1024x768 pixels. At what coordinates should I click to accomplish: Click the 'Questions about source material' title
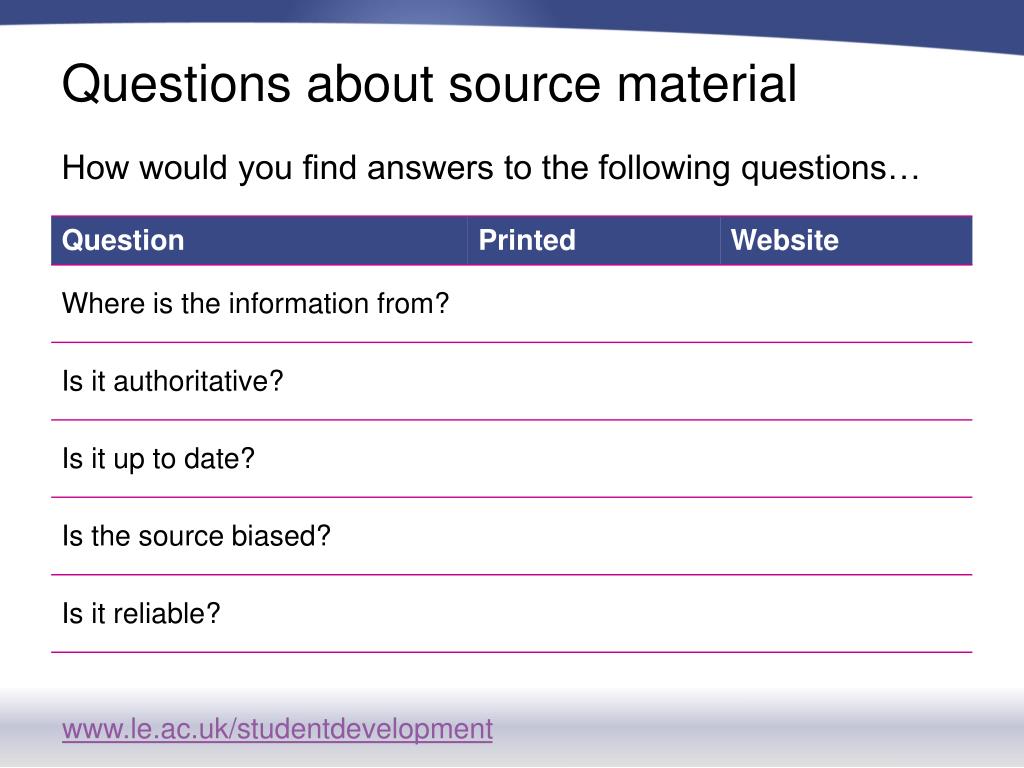tap(429, 84)
